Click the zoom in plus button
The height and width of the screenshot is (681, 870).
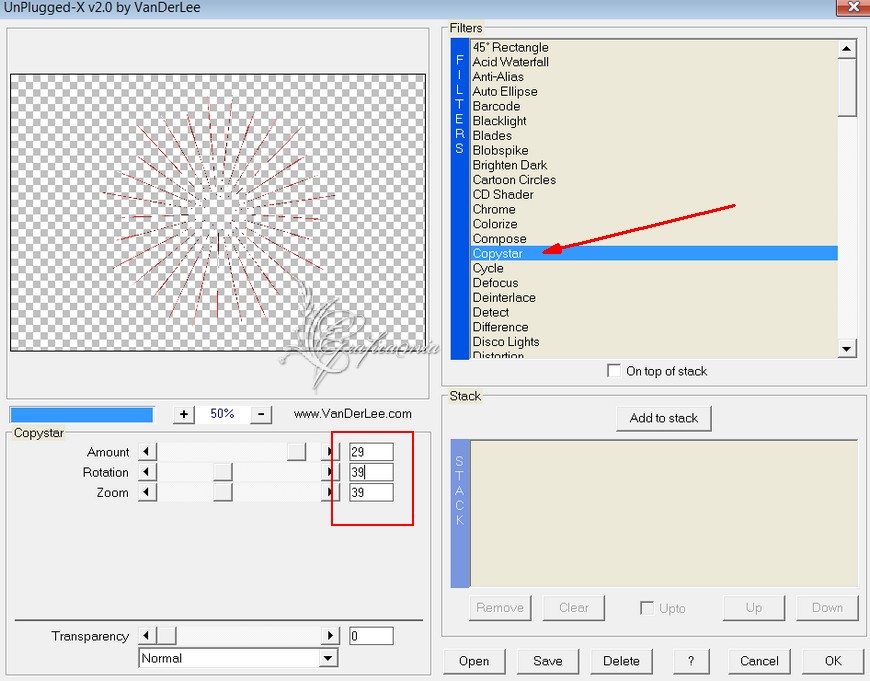184,414
